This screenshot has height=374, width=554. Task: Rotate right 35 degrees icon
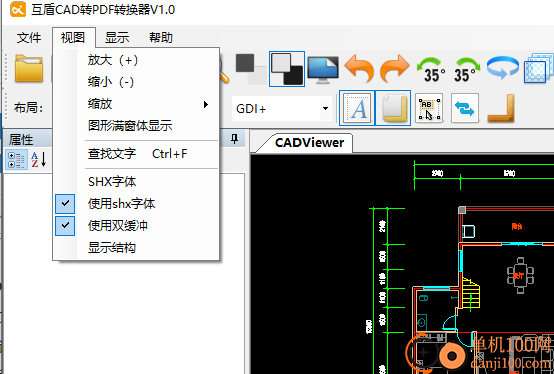(x=467, y=70)
